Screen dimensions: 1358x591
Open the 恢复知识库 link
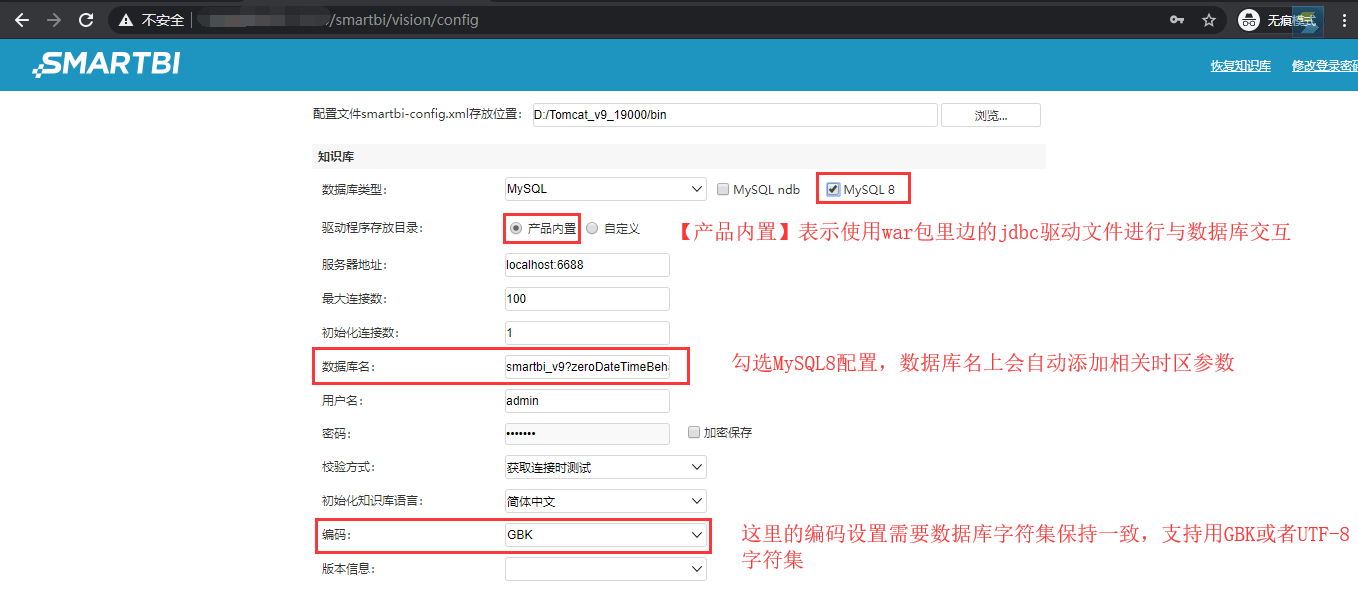point(1240,66)
